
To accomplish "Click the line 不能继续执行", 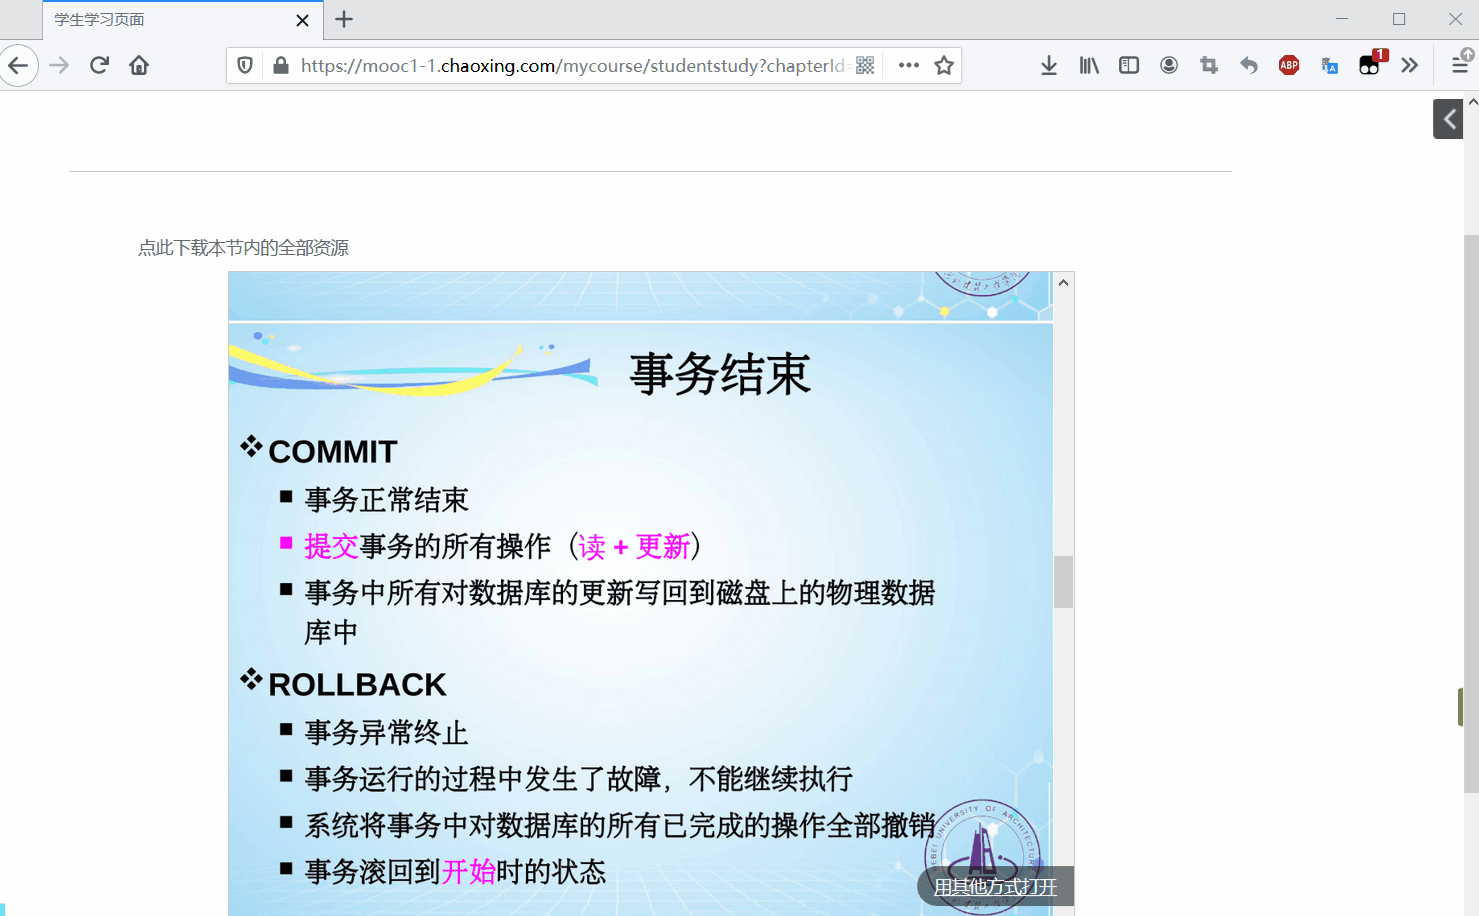I will tap(770, 779).
